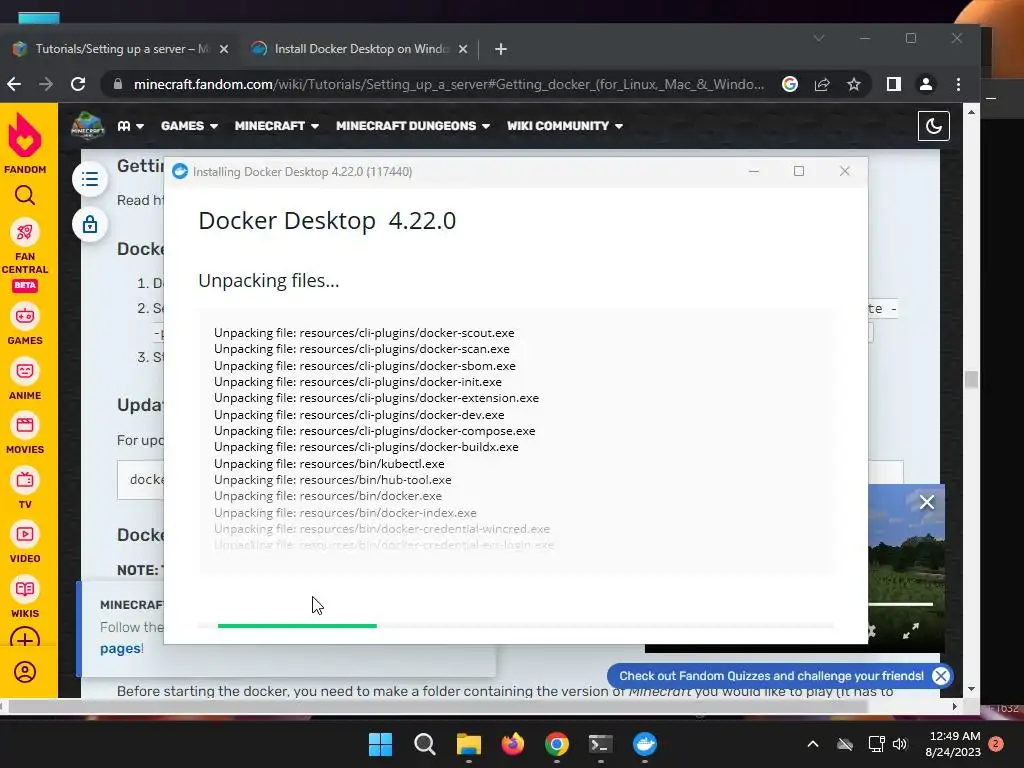Open Chrome tab search chevron
Image resolution: width=1024 pixels, height=768 pixels.
pos(819,38)
